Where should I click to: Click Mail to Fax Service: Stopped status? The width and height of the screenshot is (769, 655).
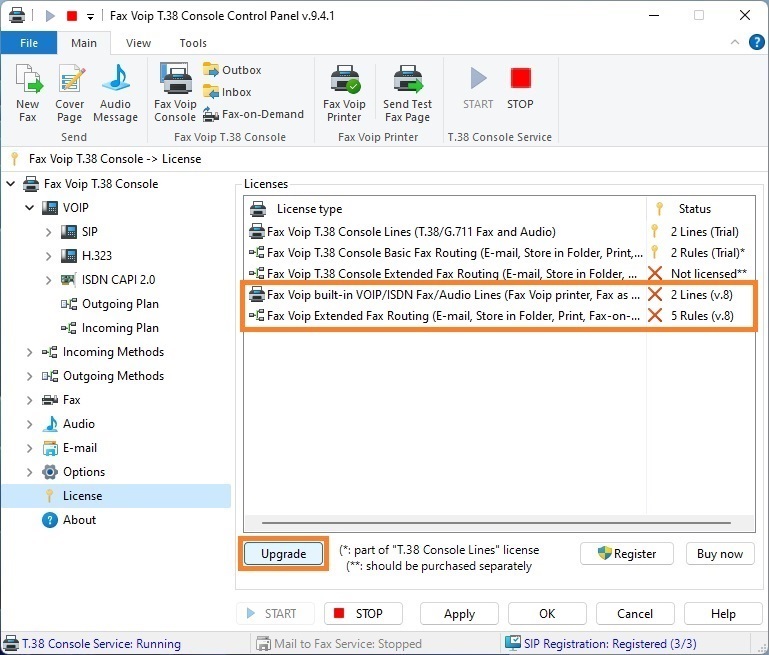(x=339, y=643)
